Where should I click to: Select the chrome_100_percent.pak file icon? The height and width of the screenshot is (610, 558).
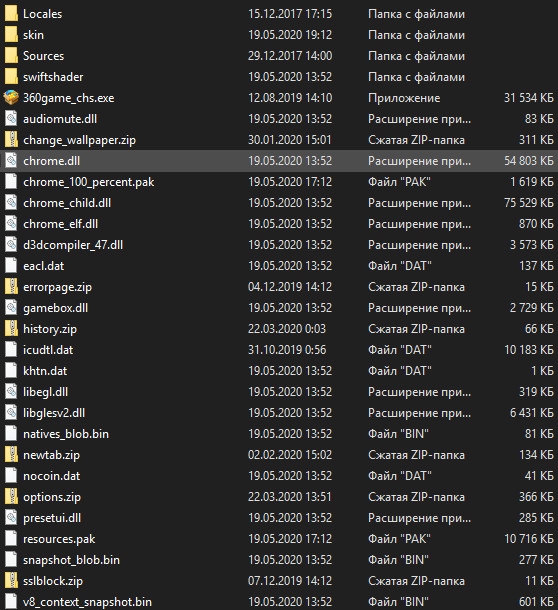[11, 182]
